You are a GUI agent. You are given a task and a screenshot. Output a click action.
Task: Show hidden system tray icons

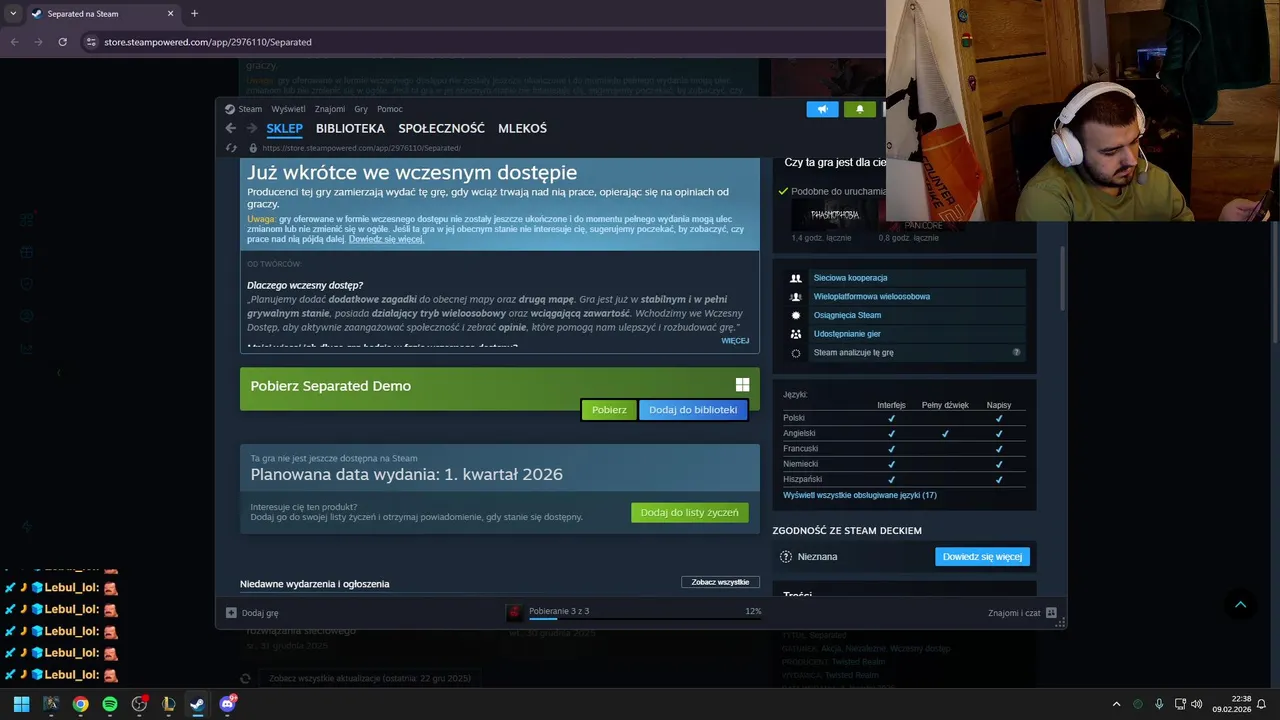pyautogui.click(x=1117, y=704)
